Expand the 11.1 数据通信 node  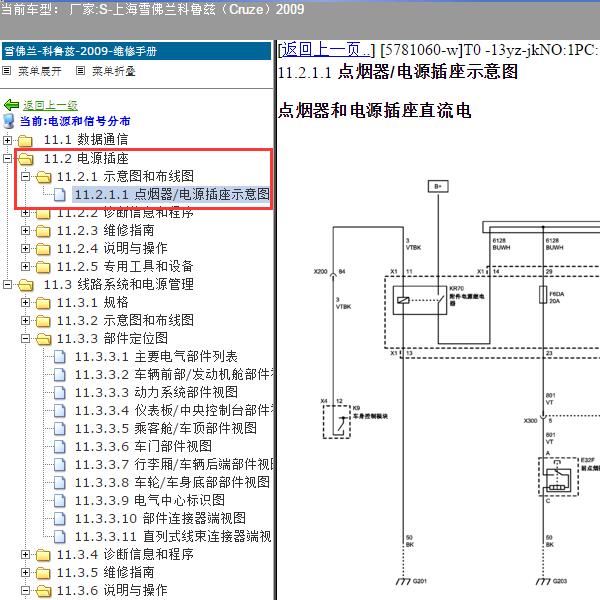[7, 140]
